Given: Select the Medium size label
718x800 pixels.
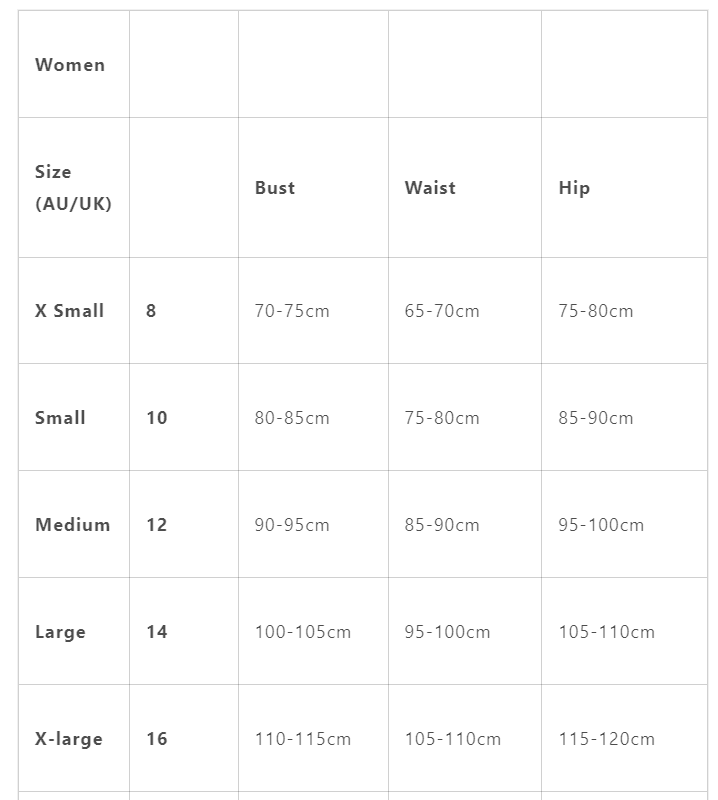Looking at the screenshot, I should pyautogui.click(x=73, y=525).
